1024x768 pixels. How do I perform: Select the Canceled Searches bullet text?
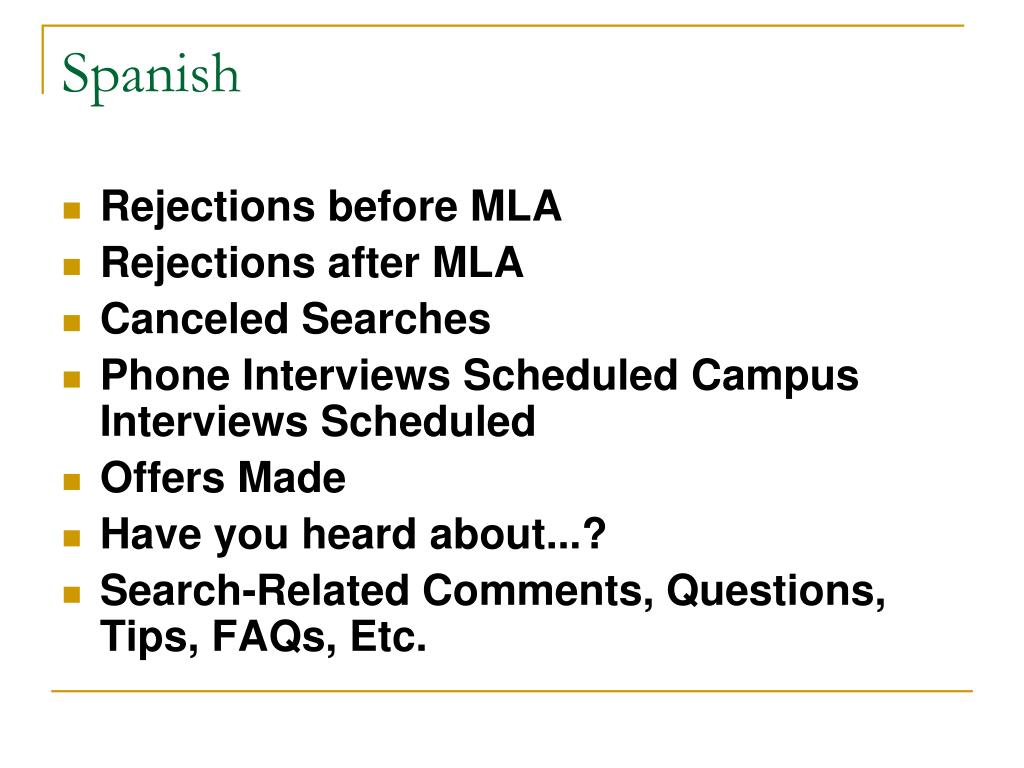(295, 319)
